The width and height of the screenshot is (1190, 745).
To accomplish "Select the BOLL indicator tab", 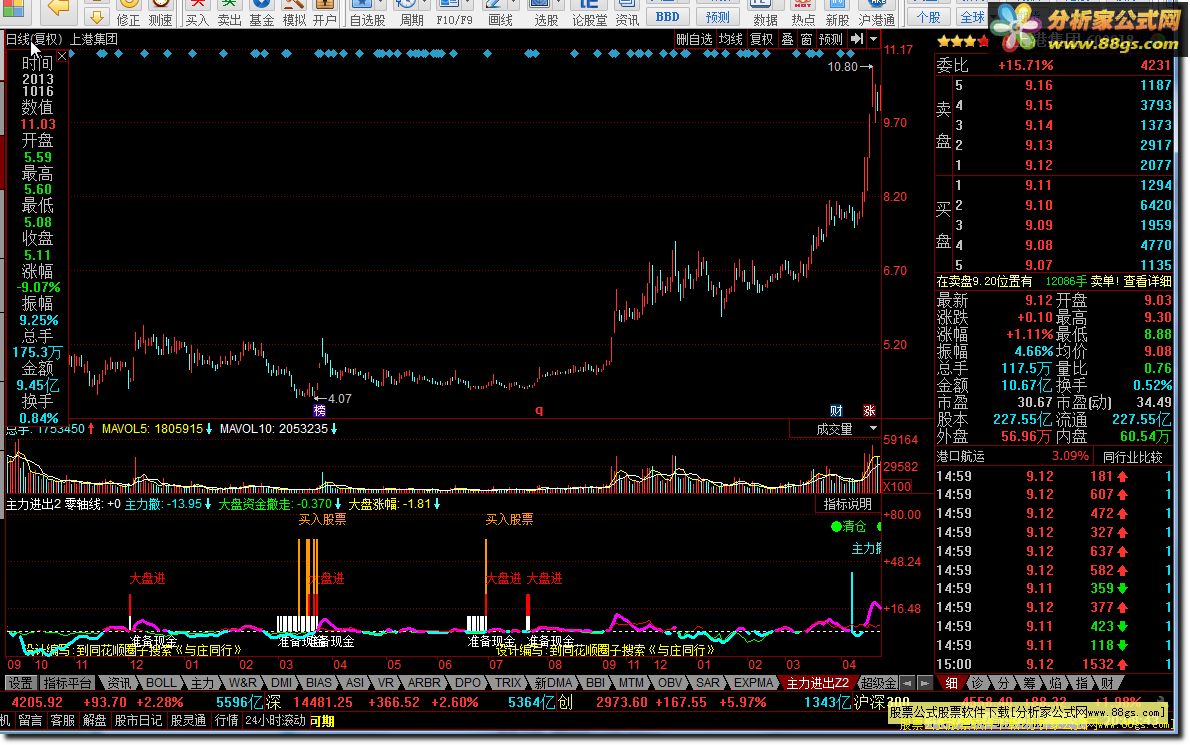I will (x=161, y=683).
